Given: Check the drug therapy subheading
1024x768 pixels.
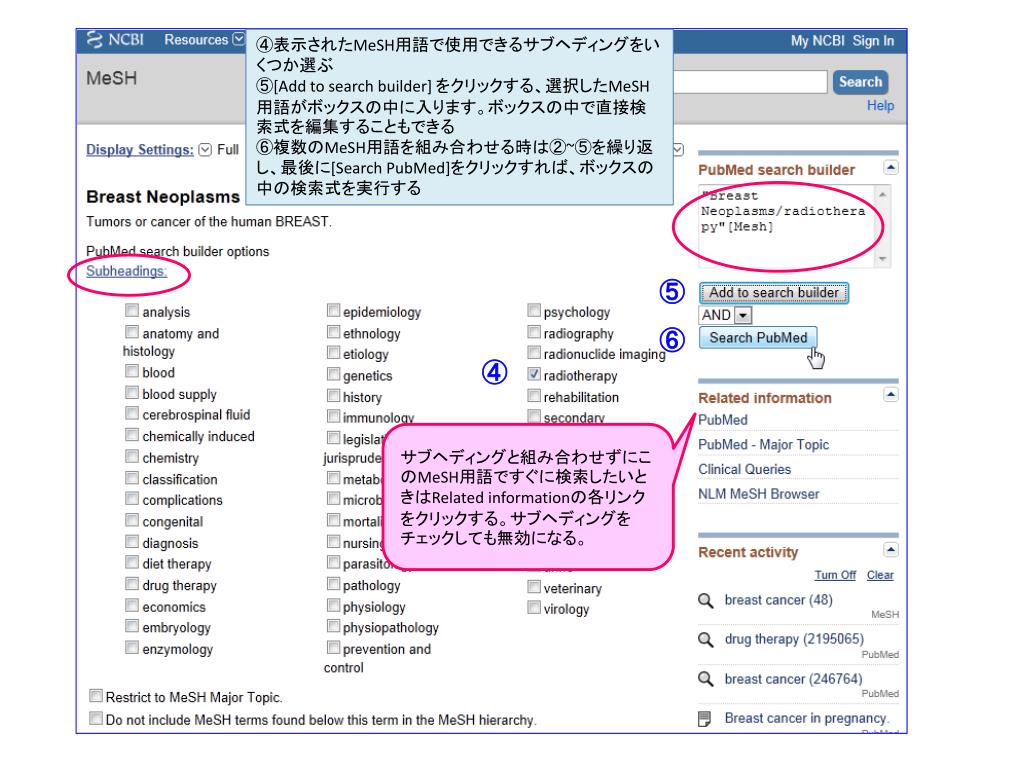Looking at the screenshot, I should click(x=132, y=583).
